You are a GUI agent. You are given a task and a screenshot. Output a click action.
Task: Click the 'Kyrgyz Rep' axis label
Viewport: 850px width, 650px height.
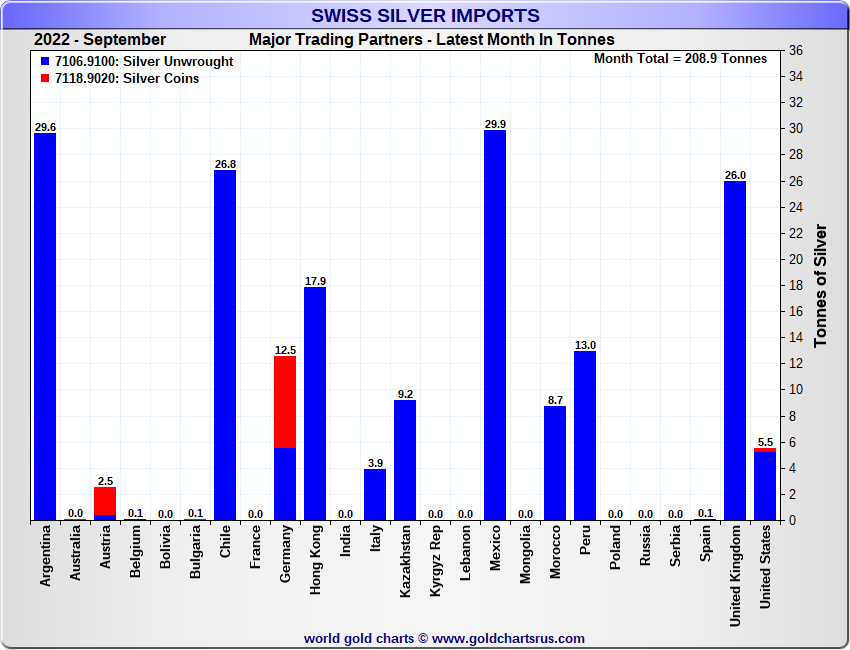point(435,561)
